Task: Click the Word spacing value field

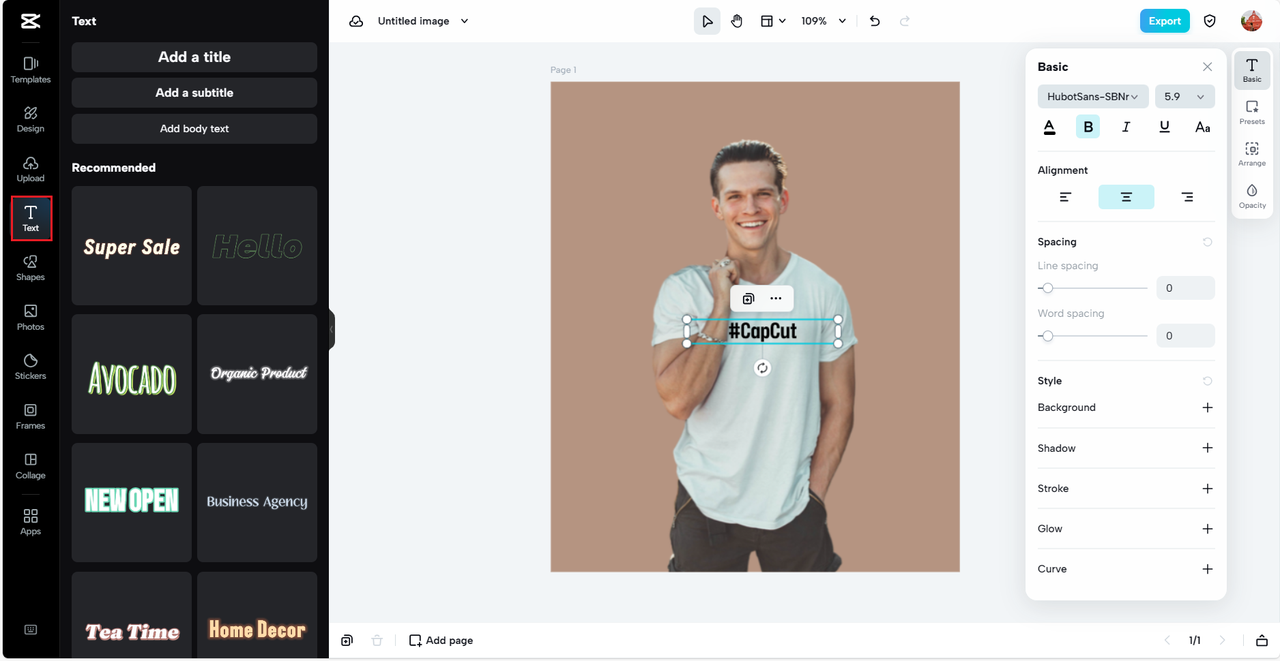Action: [x=1185, y=336]
